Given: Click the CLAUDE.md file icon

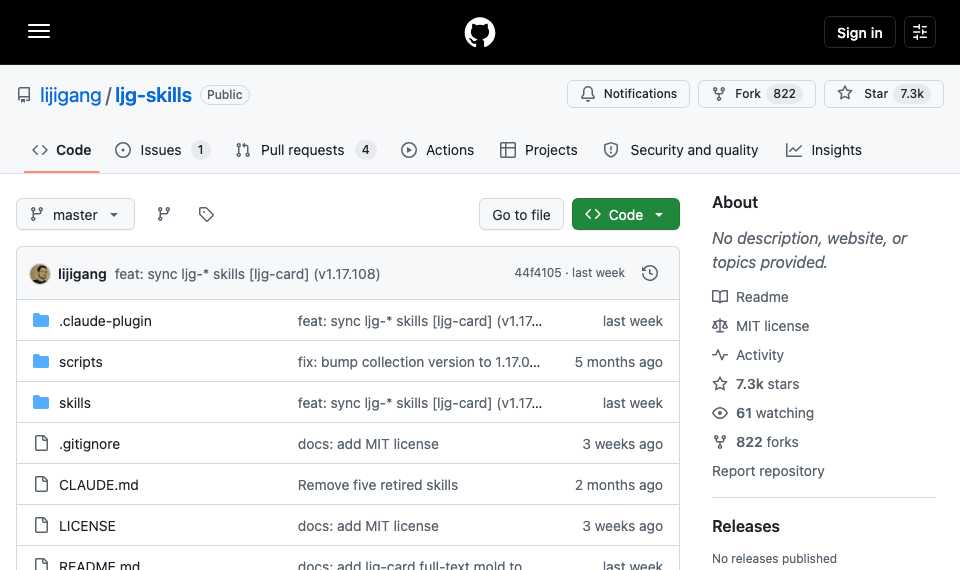Looking at the screenshot, I should tap(41, 484).
